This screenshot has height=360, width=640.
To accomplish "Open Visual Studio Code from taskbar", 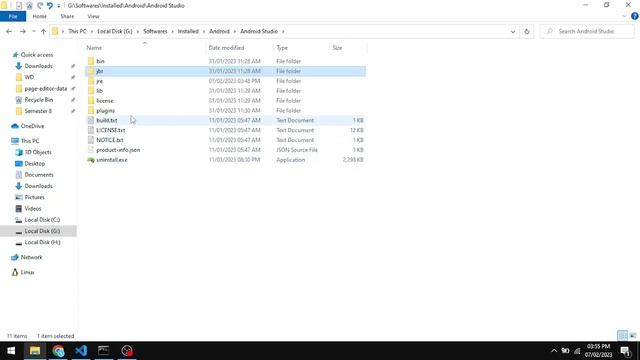I will pos(81,351).
